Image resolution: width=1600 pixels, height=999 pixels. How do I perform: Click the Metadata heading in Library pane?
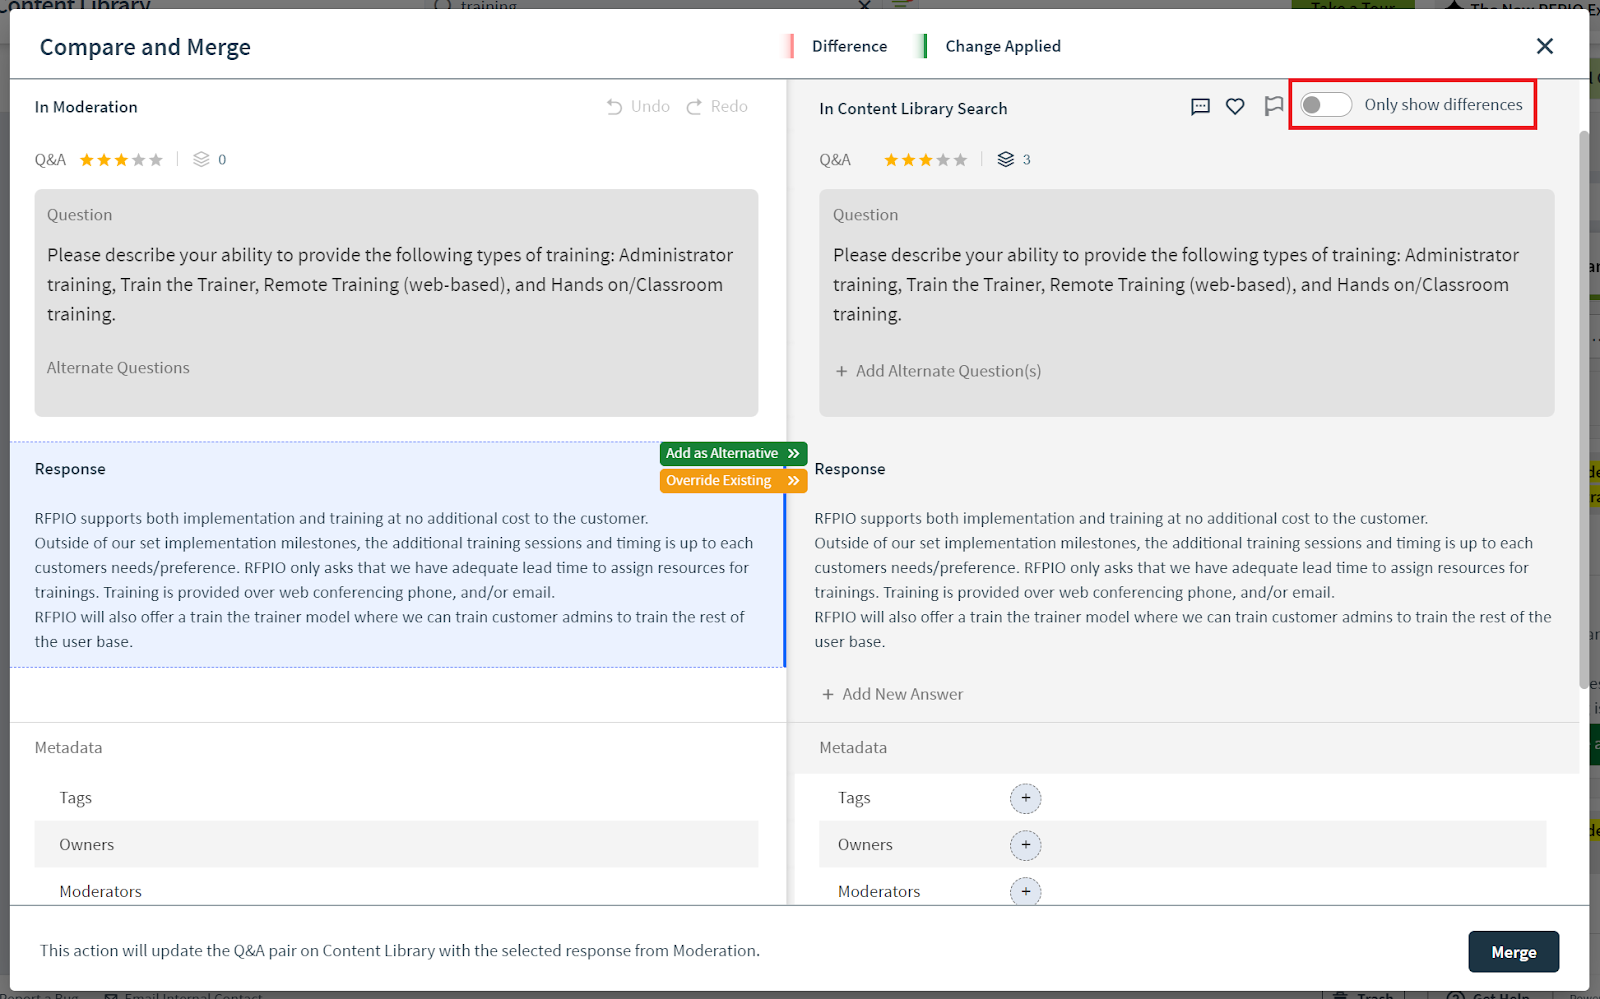[x=853, y=748]
